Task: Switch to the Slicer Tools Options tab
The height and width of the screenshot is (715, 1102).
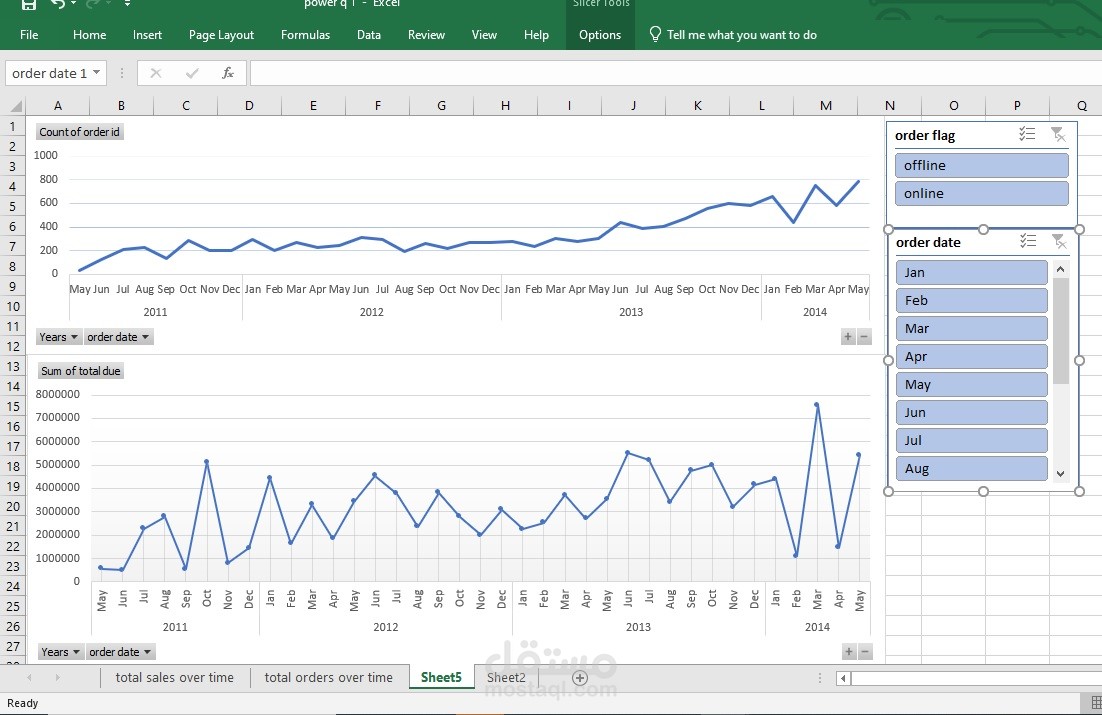Action: pos(600,34)
